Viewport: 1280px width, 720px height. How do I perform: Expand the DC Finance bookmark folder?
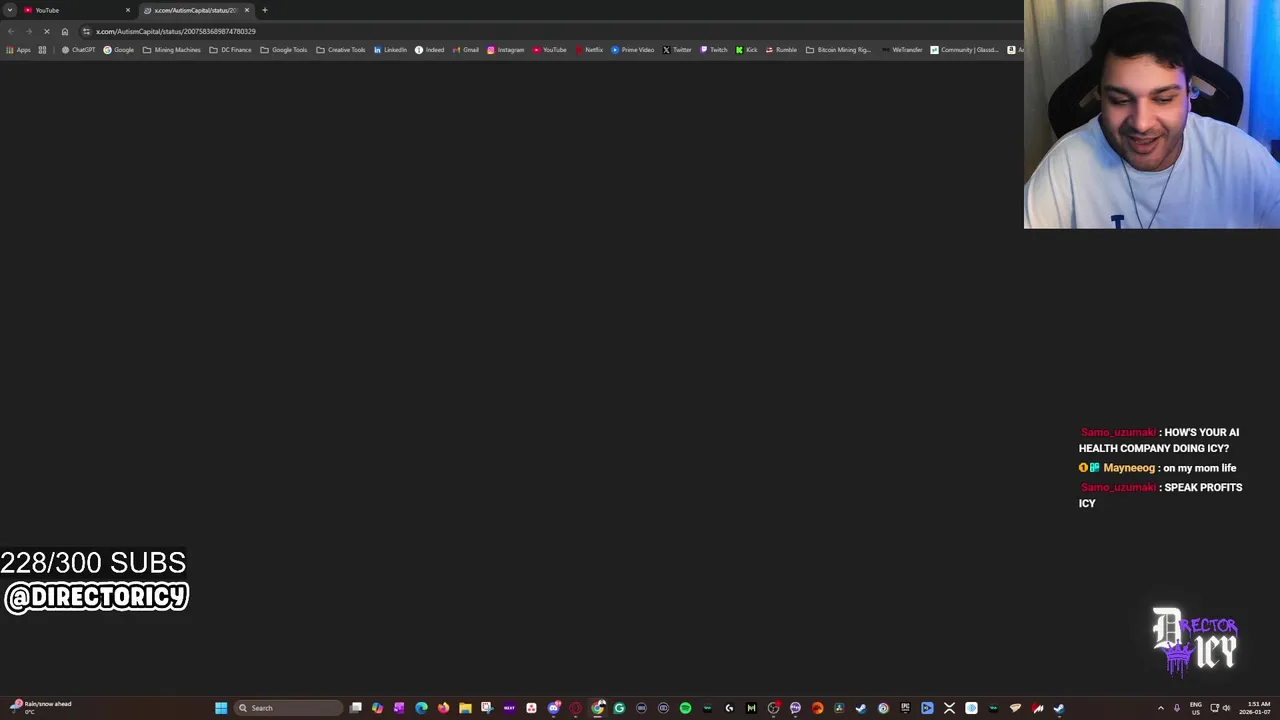pos(230,50)
